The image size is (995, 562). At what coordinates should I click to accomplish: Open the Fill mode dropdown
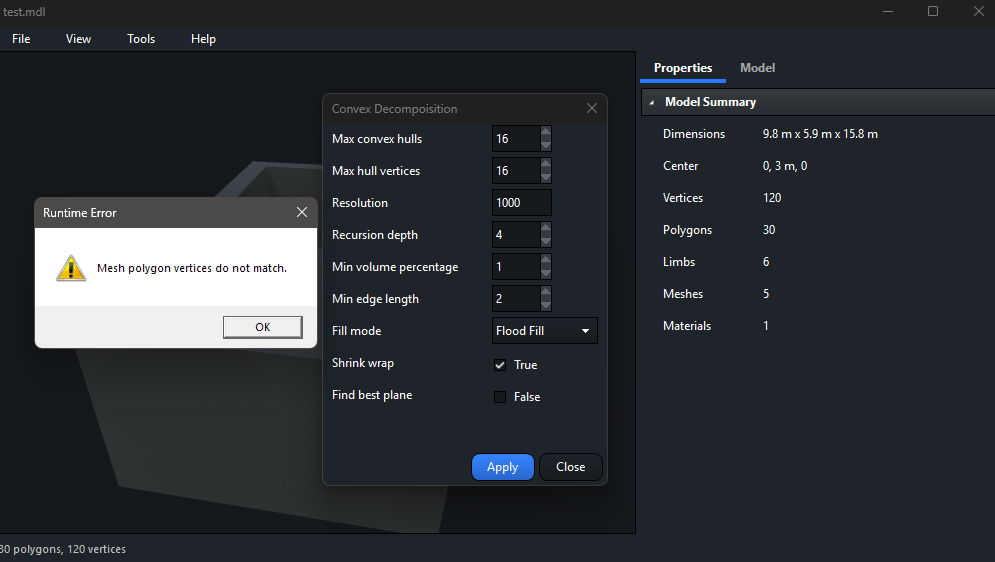pos(545,331)
